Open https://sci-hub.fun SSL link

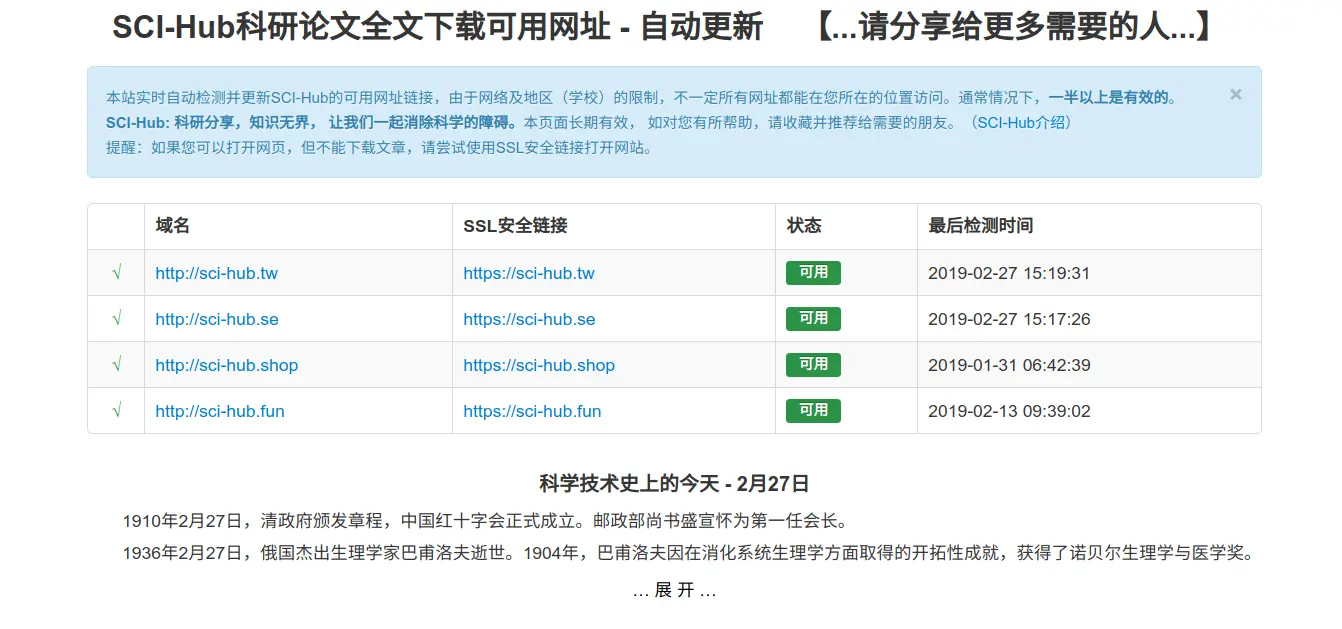coord(532,411)
